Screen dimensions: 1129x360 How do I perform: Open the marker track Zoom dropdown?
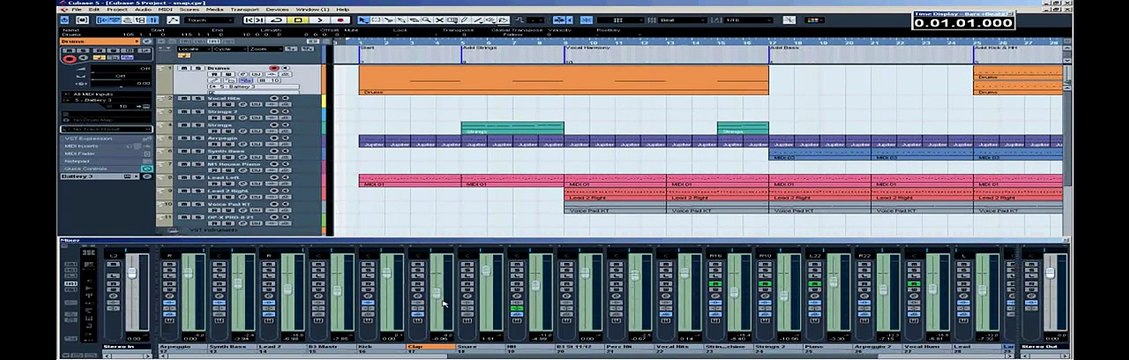tap(266, 49)
